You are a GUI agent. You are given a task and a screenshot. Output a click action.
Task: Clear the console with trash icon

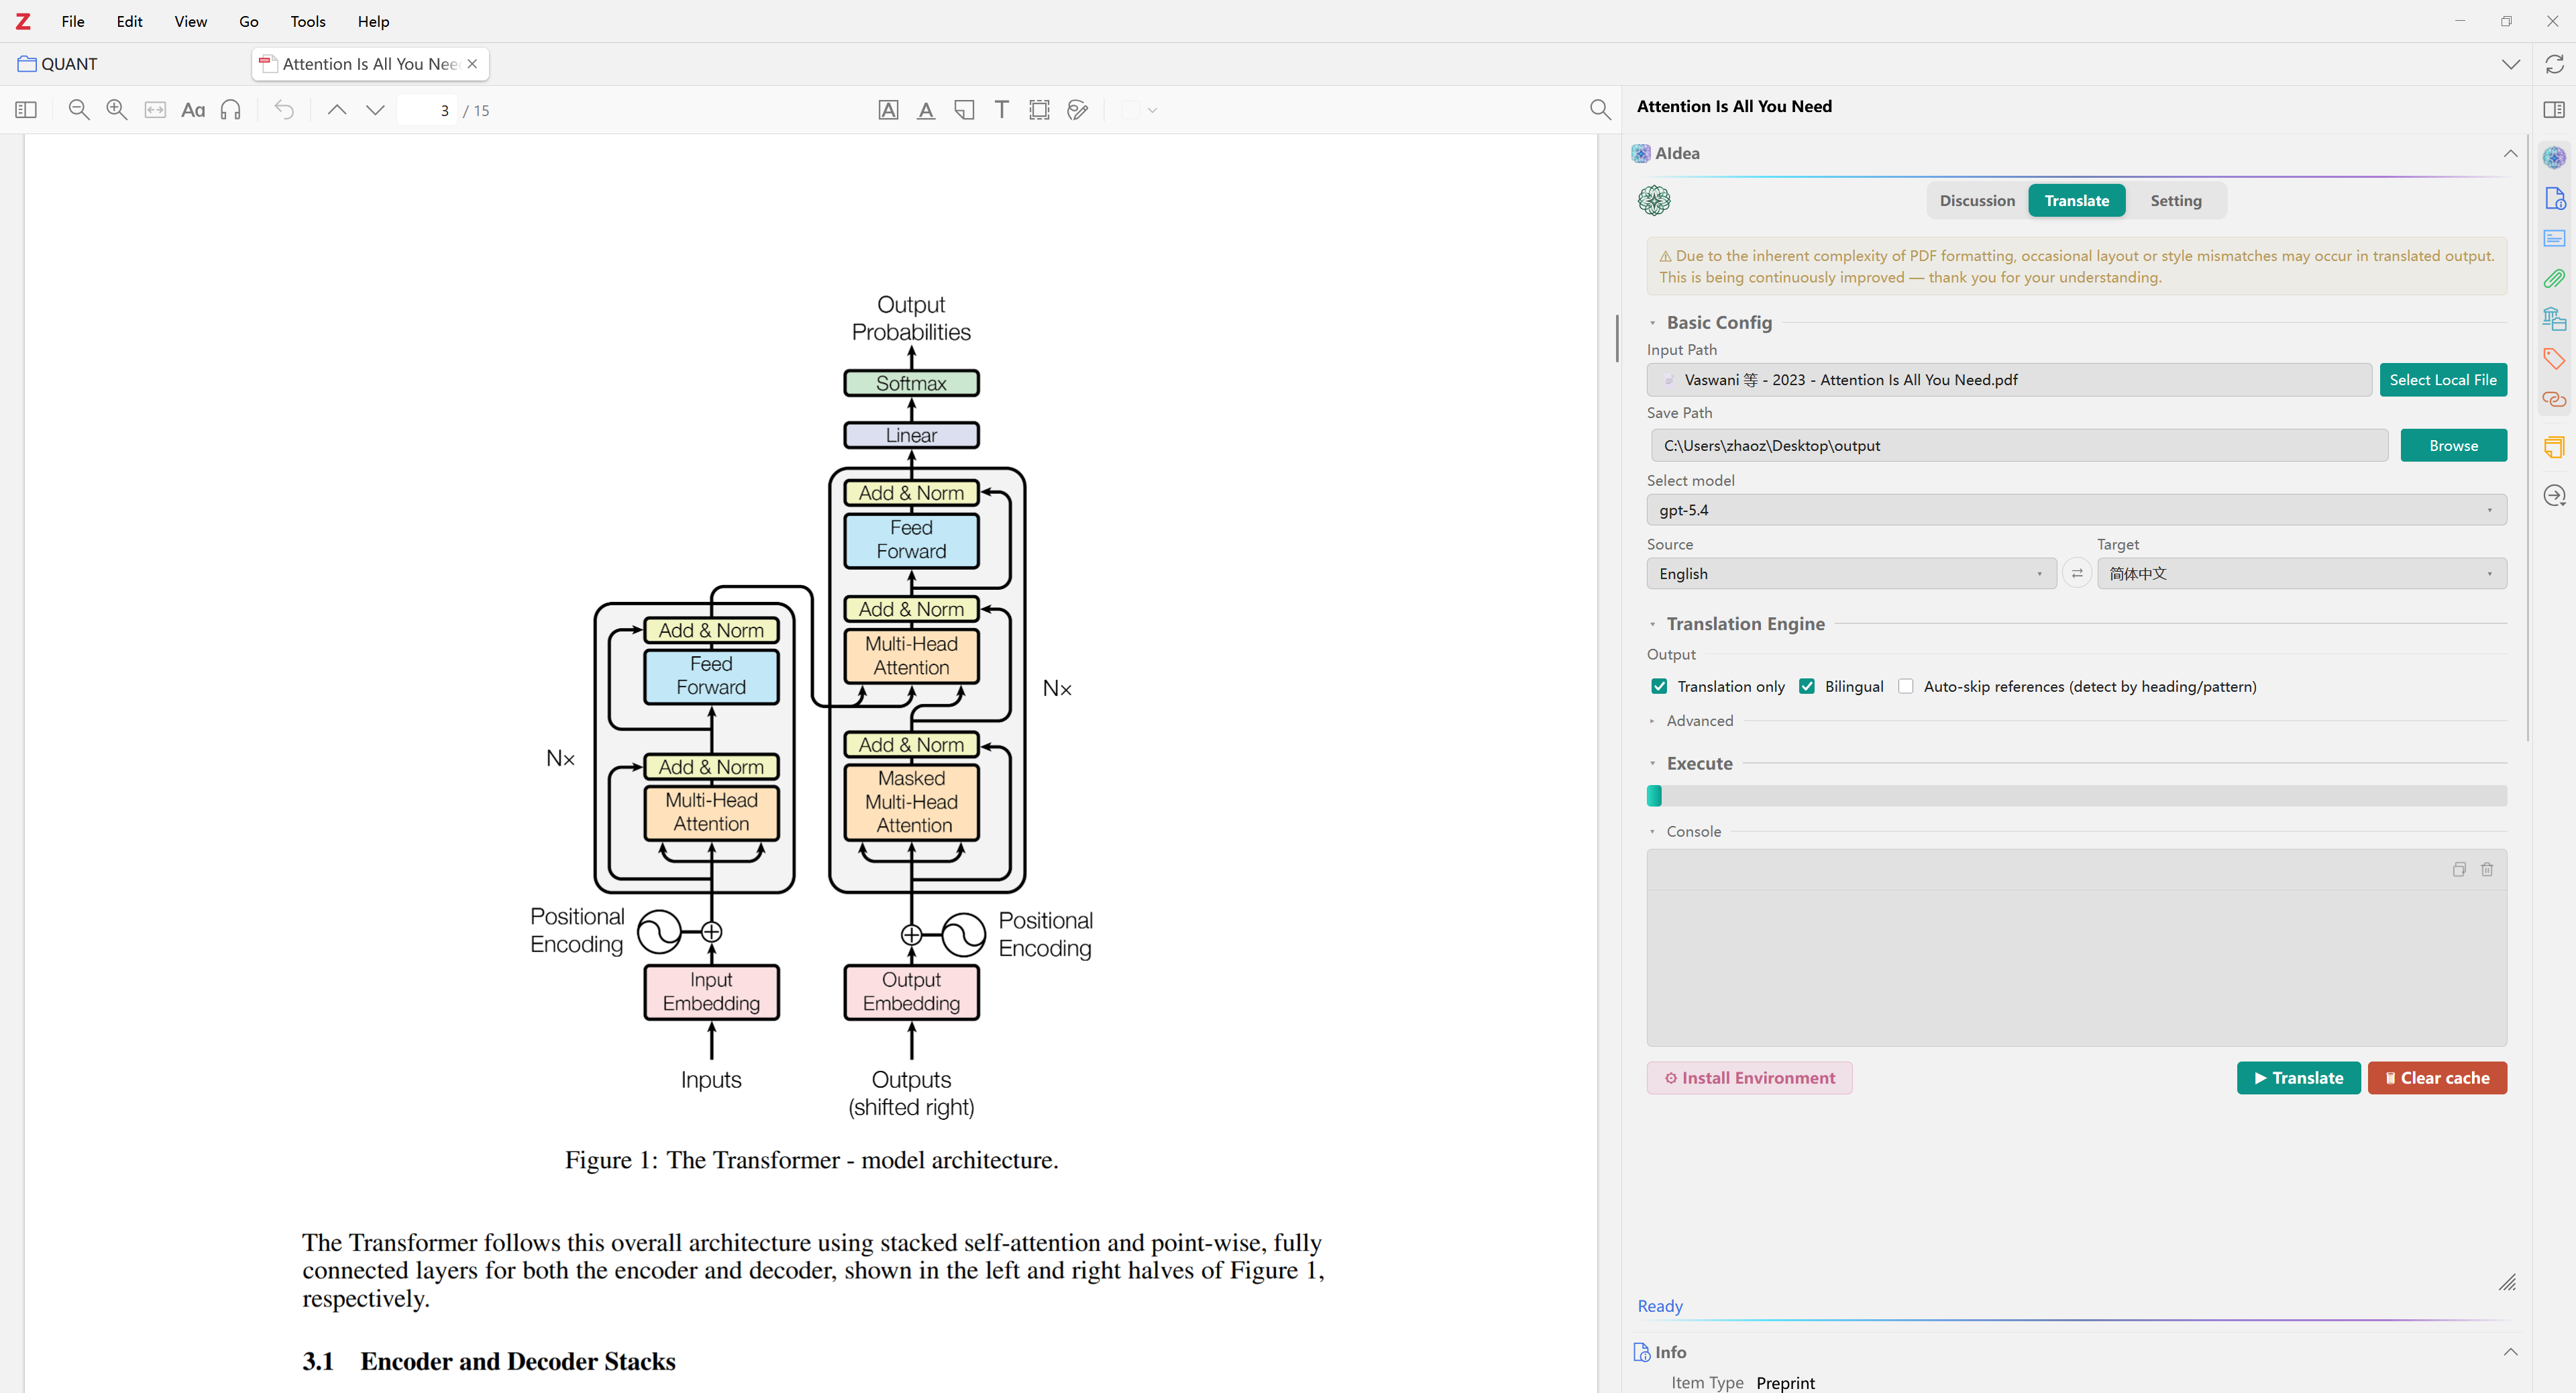(x=2487, y=869)
